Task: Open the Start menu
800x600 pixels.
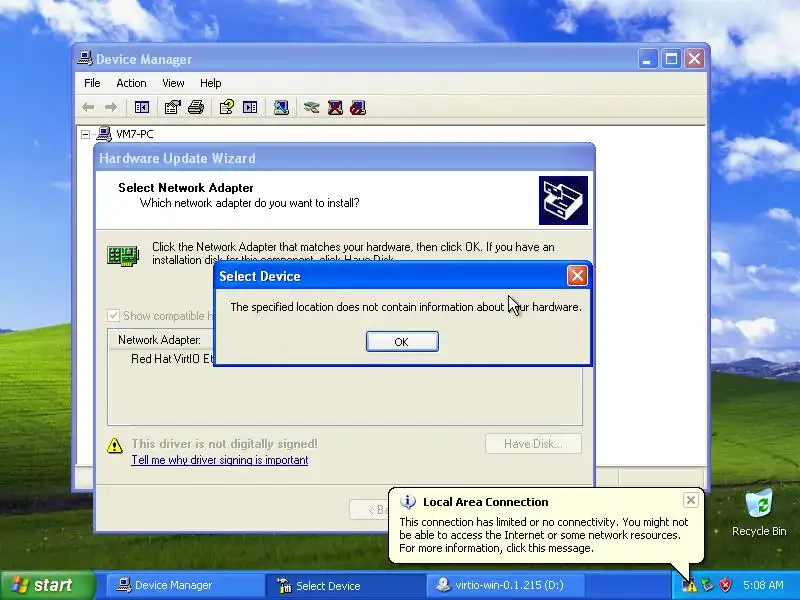Action: 48,585
